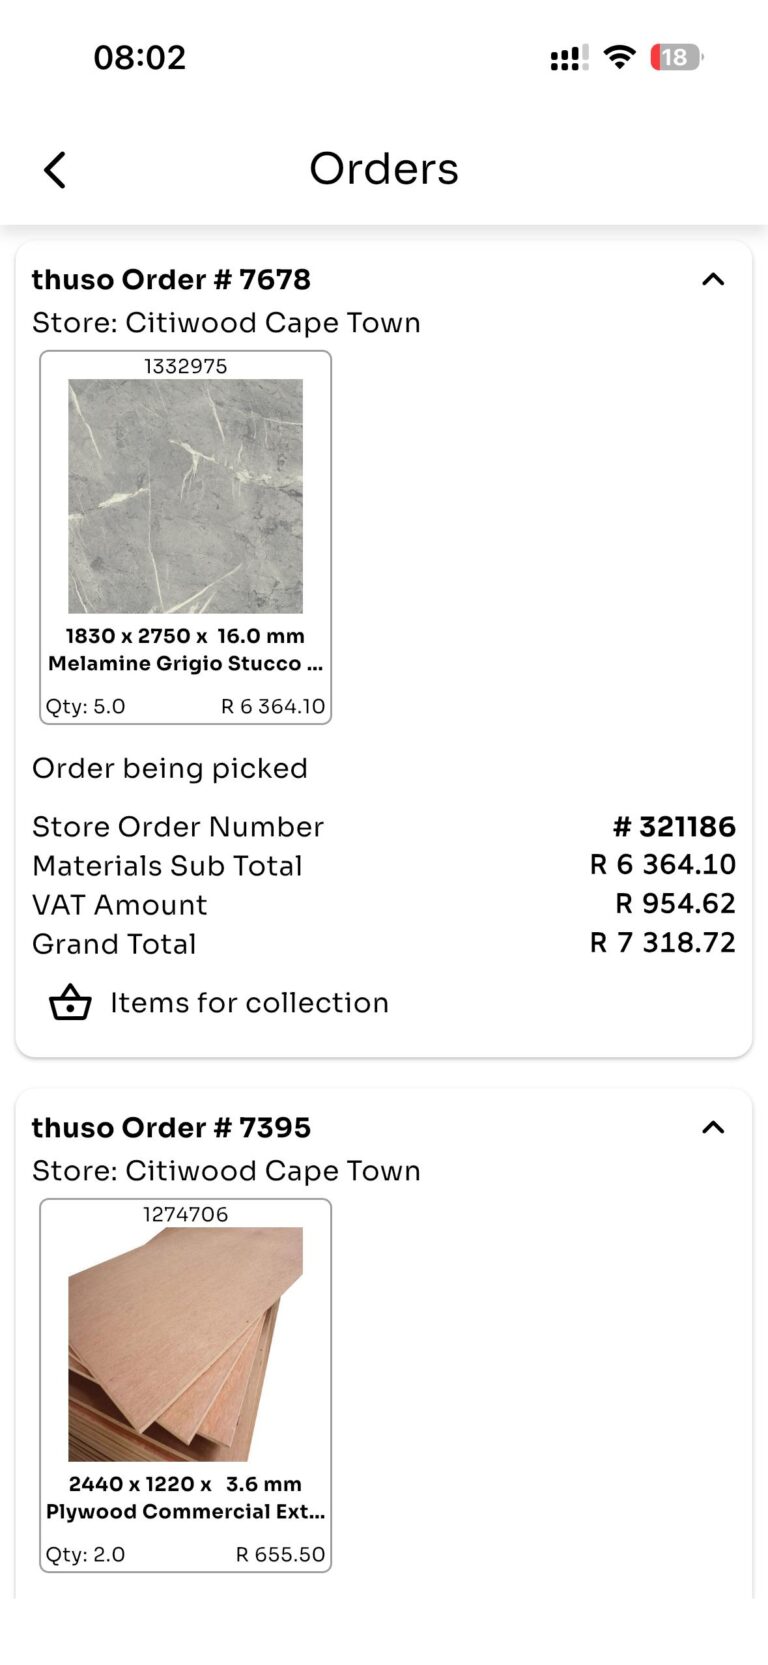Tap product code 1332975
The width and height of the screenshot is (768, 1665).
185,366
